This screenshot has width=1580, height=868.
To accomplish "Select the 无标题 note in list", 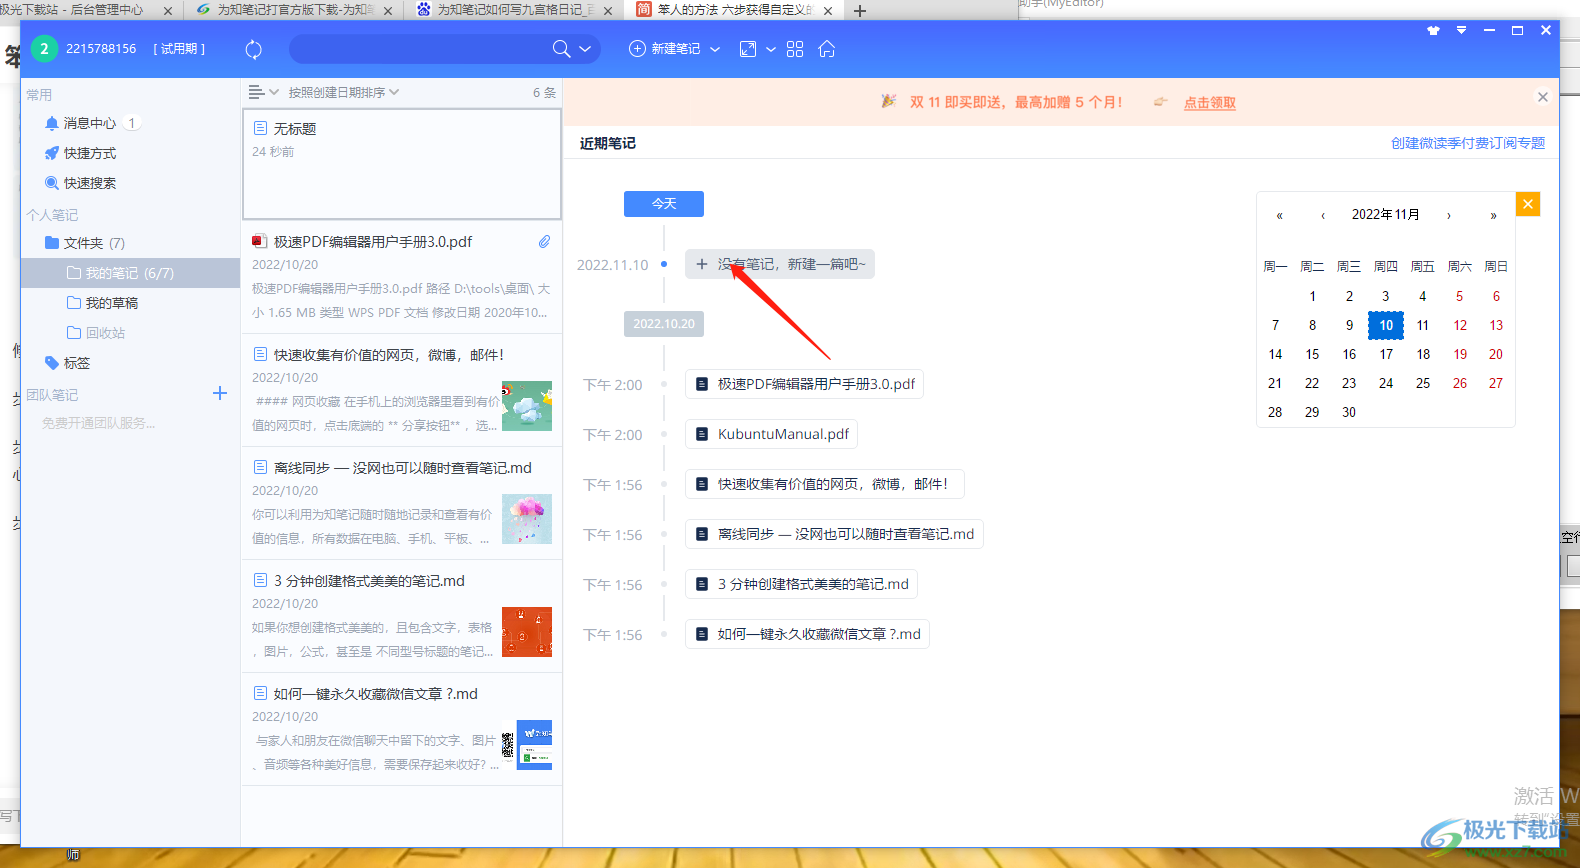I will (402, 164).
